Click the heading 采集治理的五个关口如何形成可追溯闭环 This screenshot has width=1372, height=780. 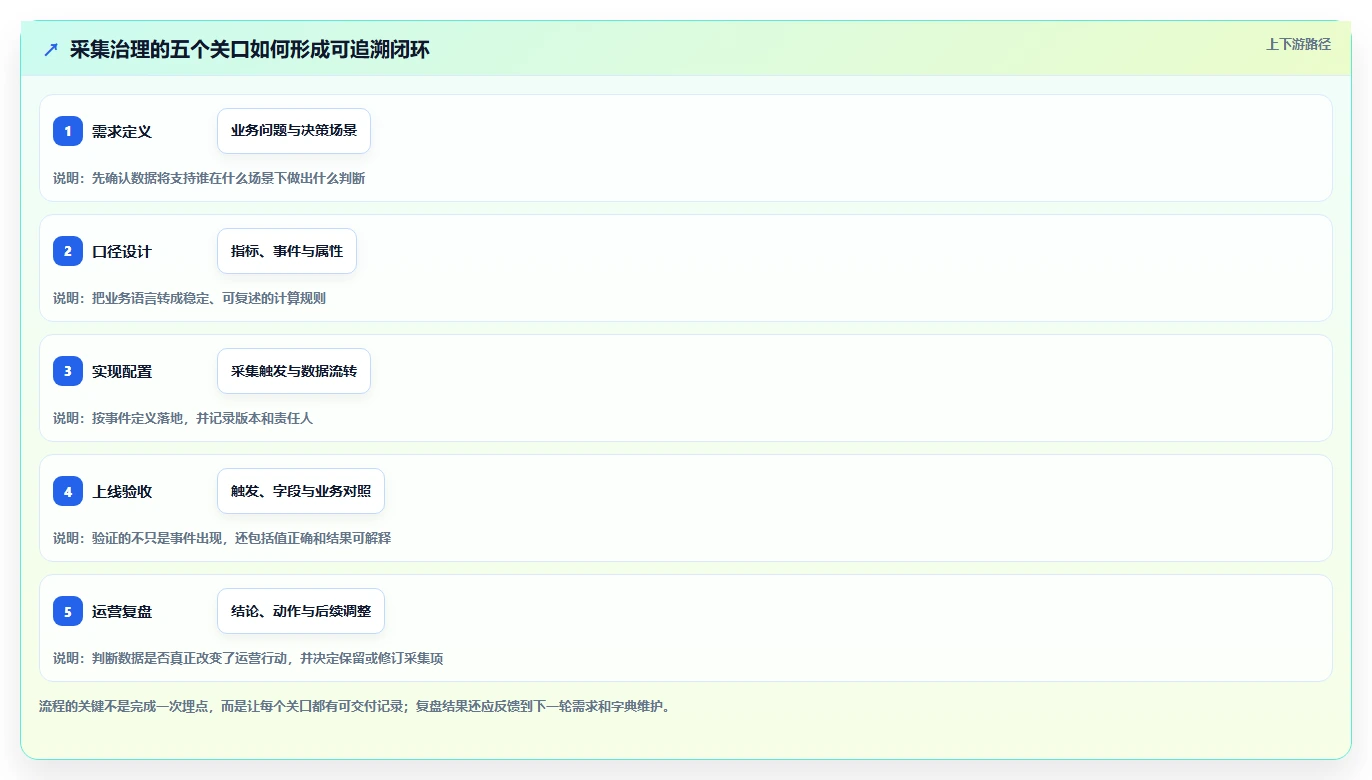point(250,49)
